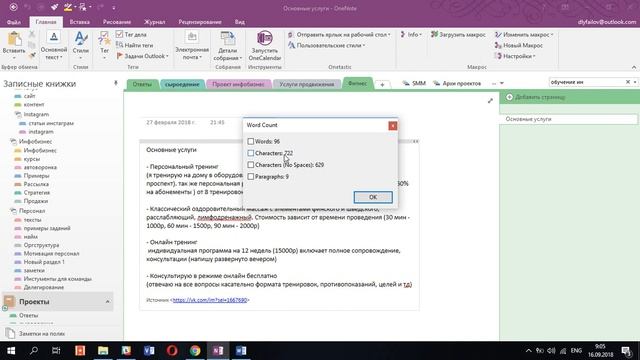Screen dimensions: 640x360
Task: Check the Characters (No Spaces): 629 checkbox
Action: click(251, 165)
